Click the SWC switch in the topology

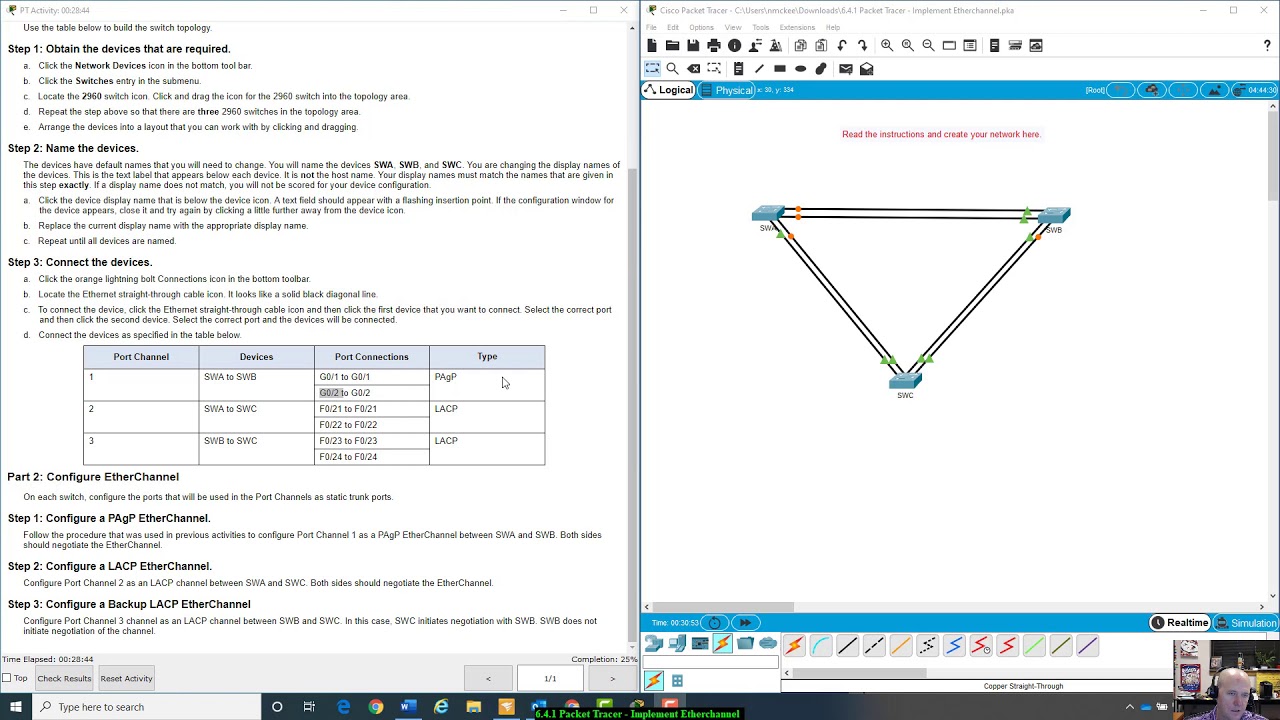pos(905,380)
